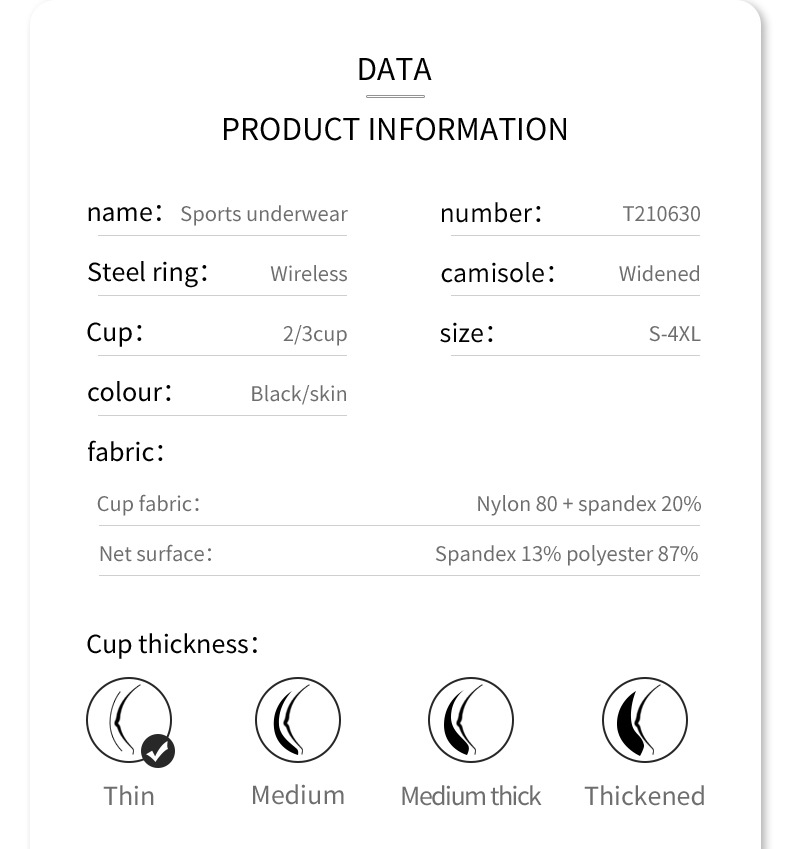This screenshot has height=849, width=790.
Task: Click the Thin label text
Action: tap(129, 796)
